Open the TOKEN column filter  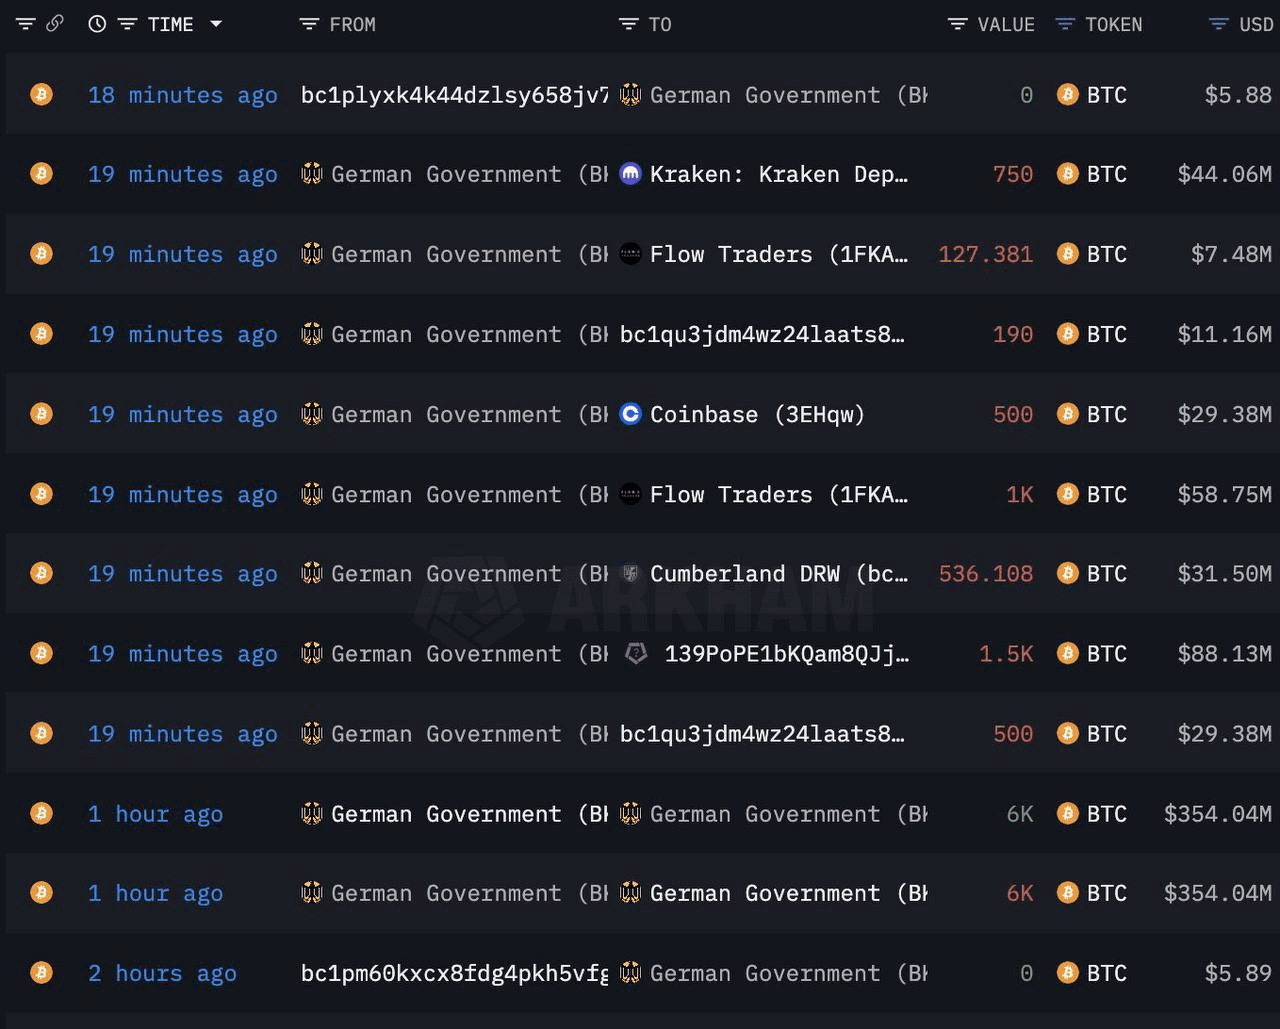1066,24
